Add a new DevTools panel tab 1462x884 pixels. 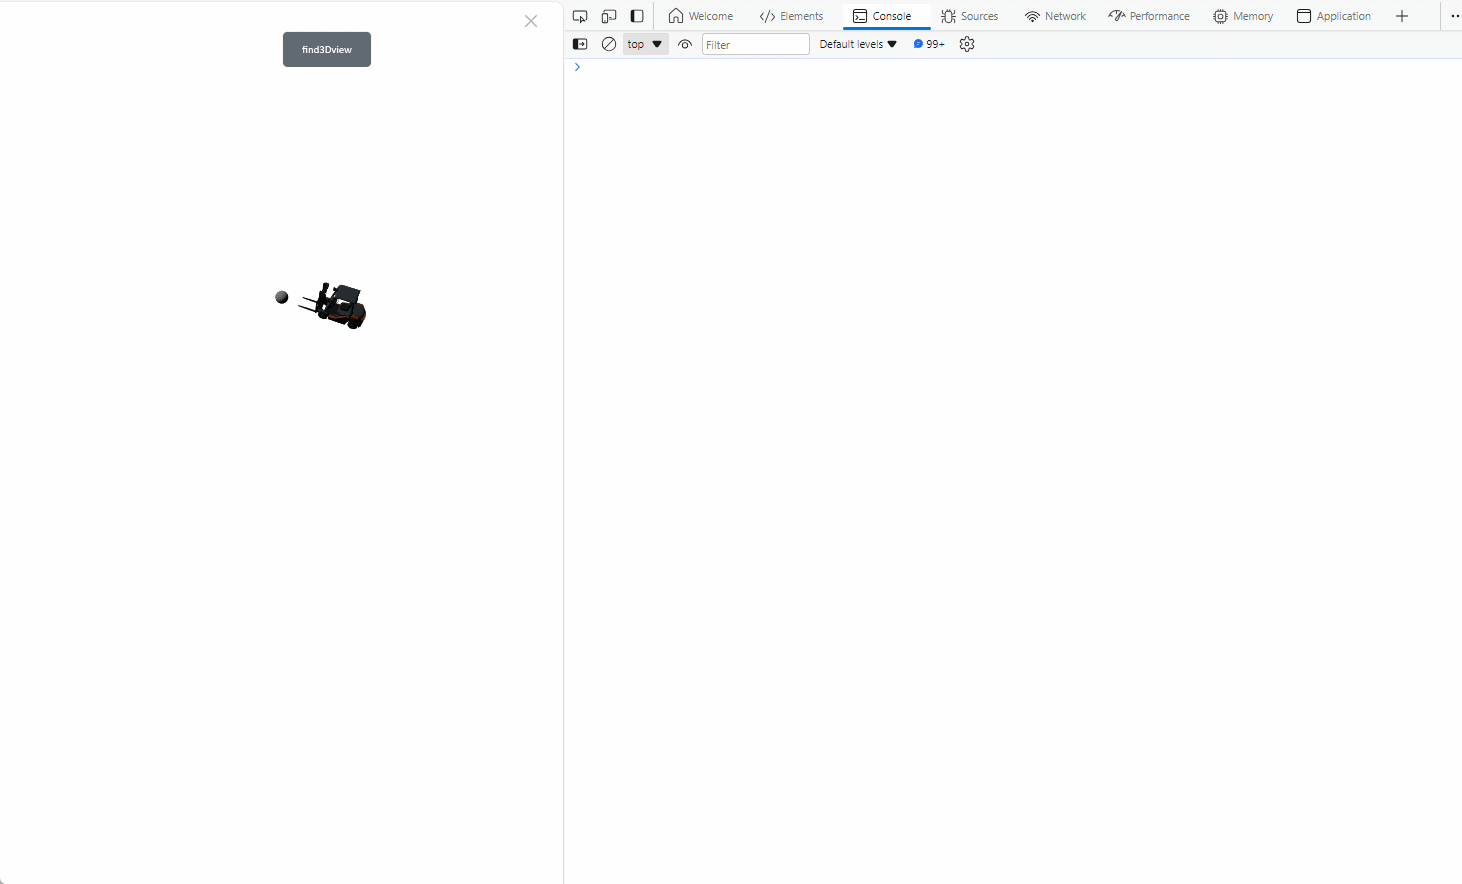[1401, 16]
